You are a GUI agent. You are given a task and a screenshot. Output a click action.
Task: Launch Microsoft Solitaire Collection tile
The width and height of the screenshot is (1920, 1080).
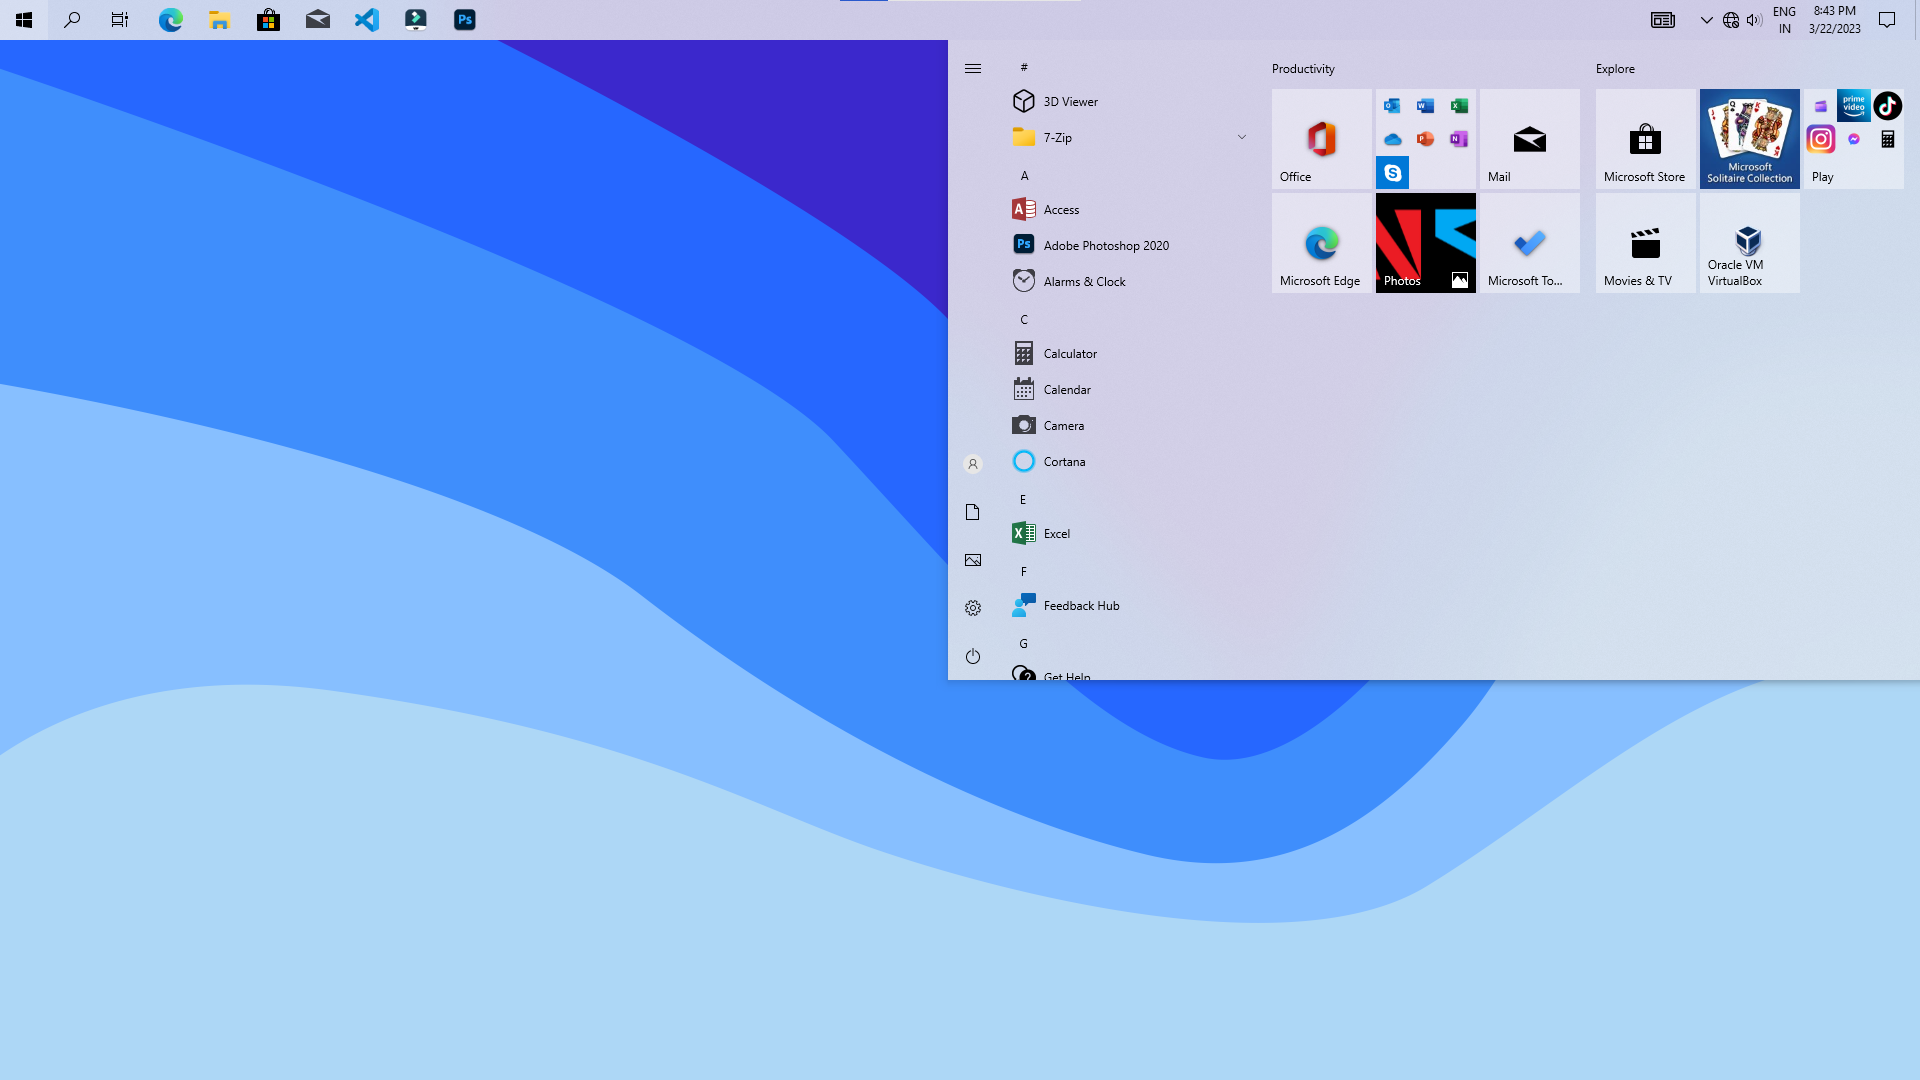[x=1749, y=139]
